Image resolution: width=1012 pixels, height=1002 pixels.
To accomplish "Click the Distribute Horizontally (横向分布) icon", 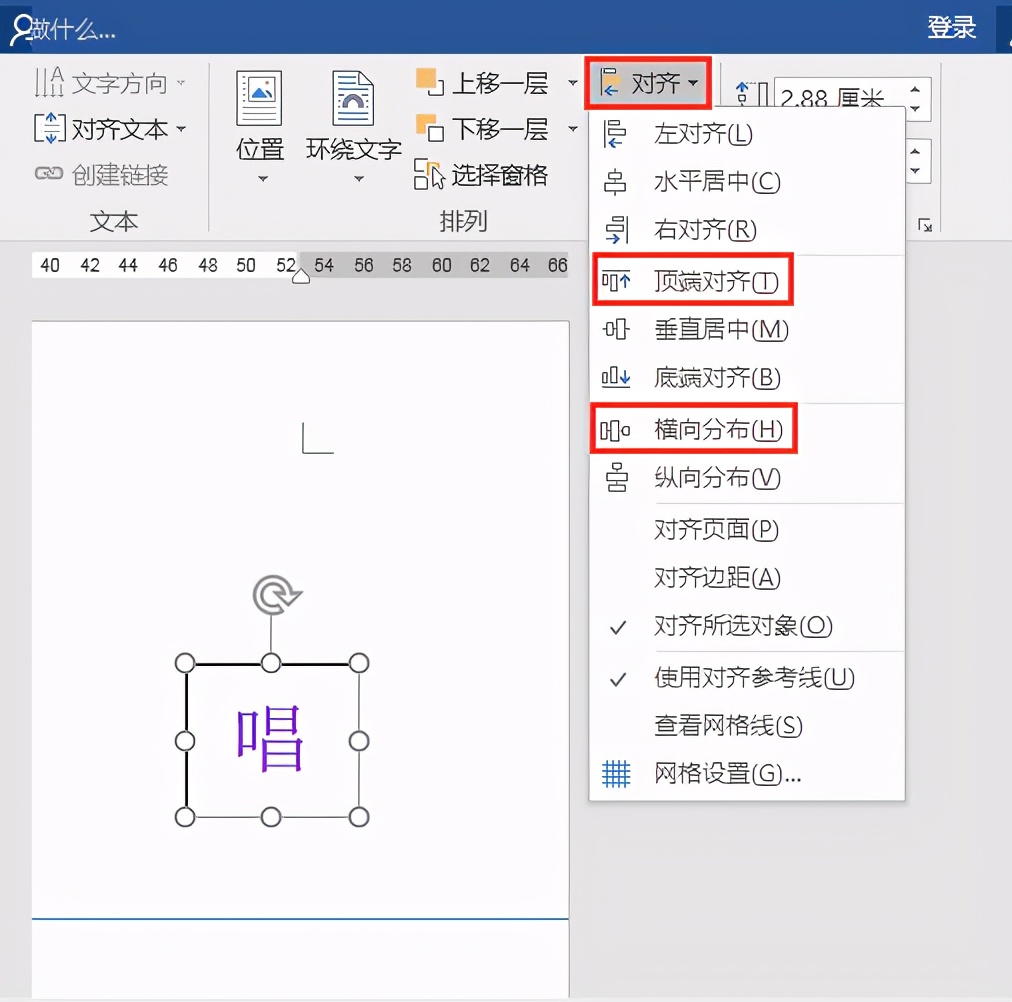I will (x=615, y=430).
